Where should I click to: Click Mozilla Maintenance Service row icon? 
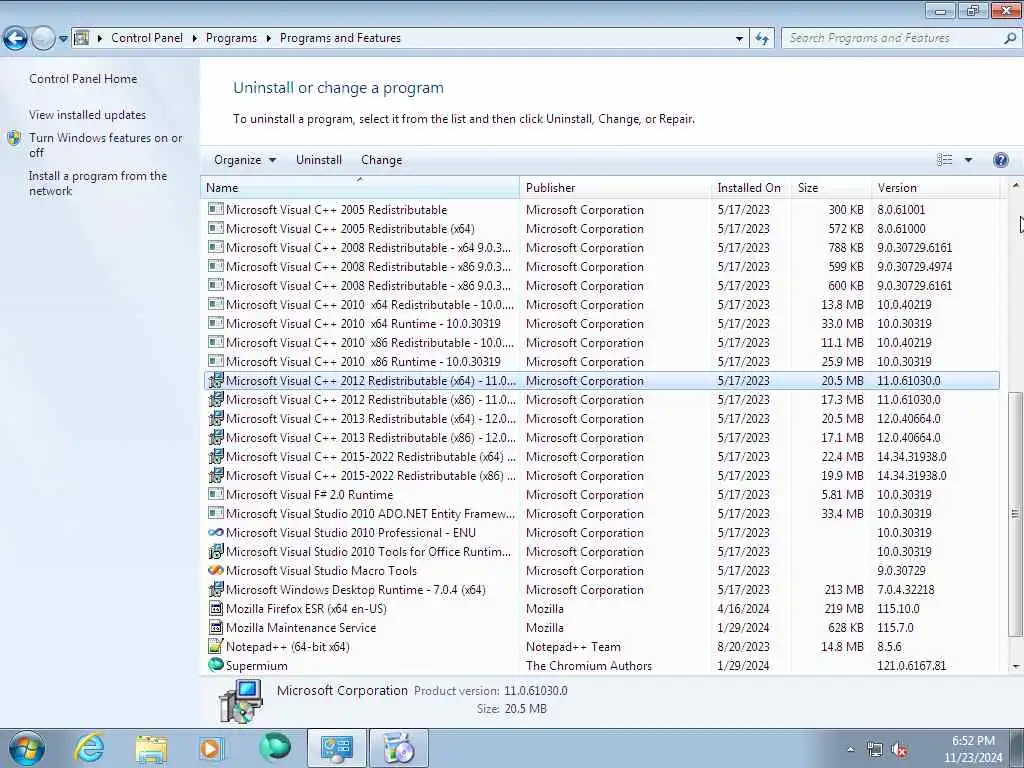point(216,627)
